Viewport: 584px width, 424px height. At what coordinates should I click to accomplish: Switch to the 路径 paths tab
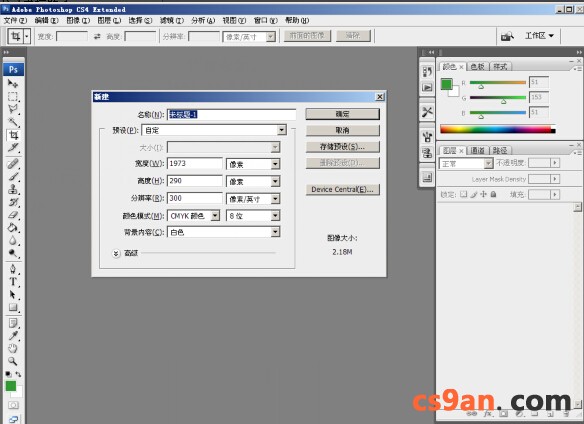(x=500, y=150)
